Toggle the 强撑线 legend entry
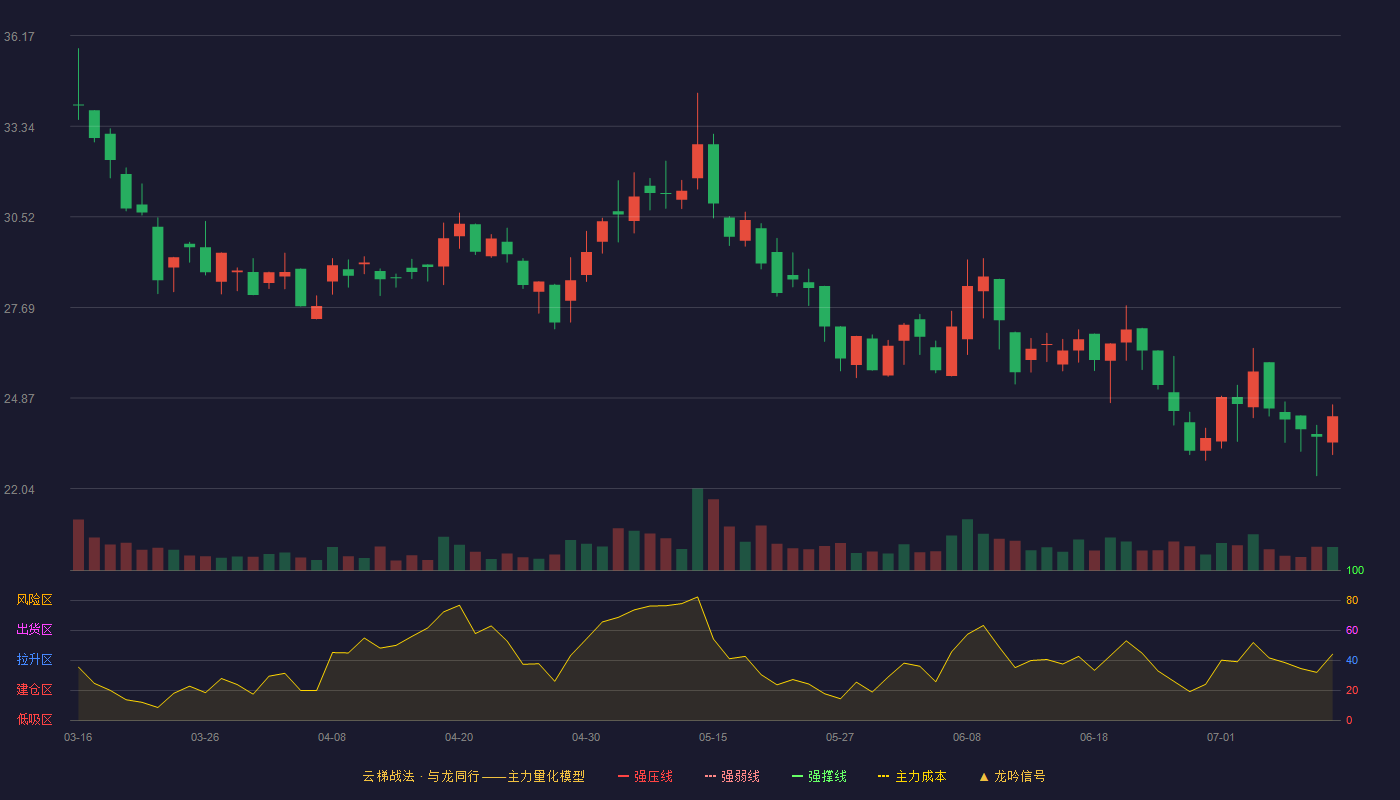Screen dimensions: 1400x800 pos(819,776)
